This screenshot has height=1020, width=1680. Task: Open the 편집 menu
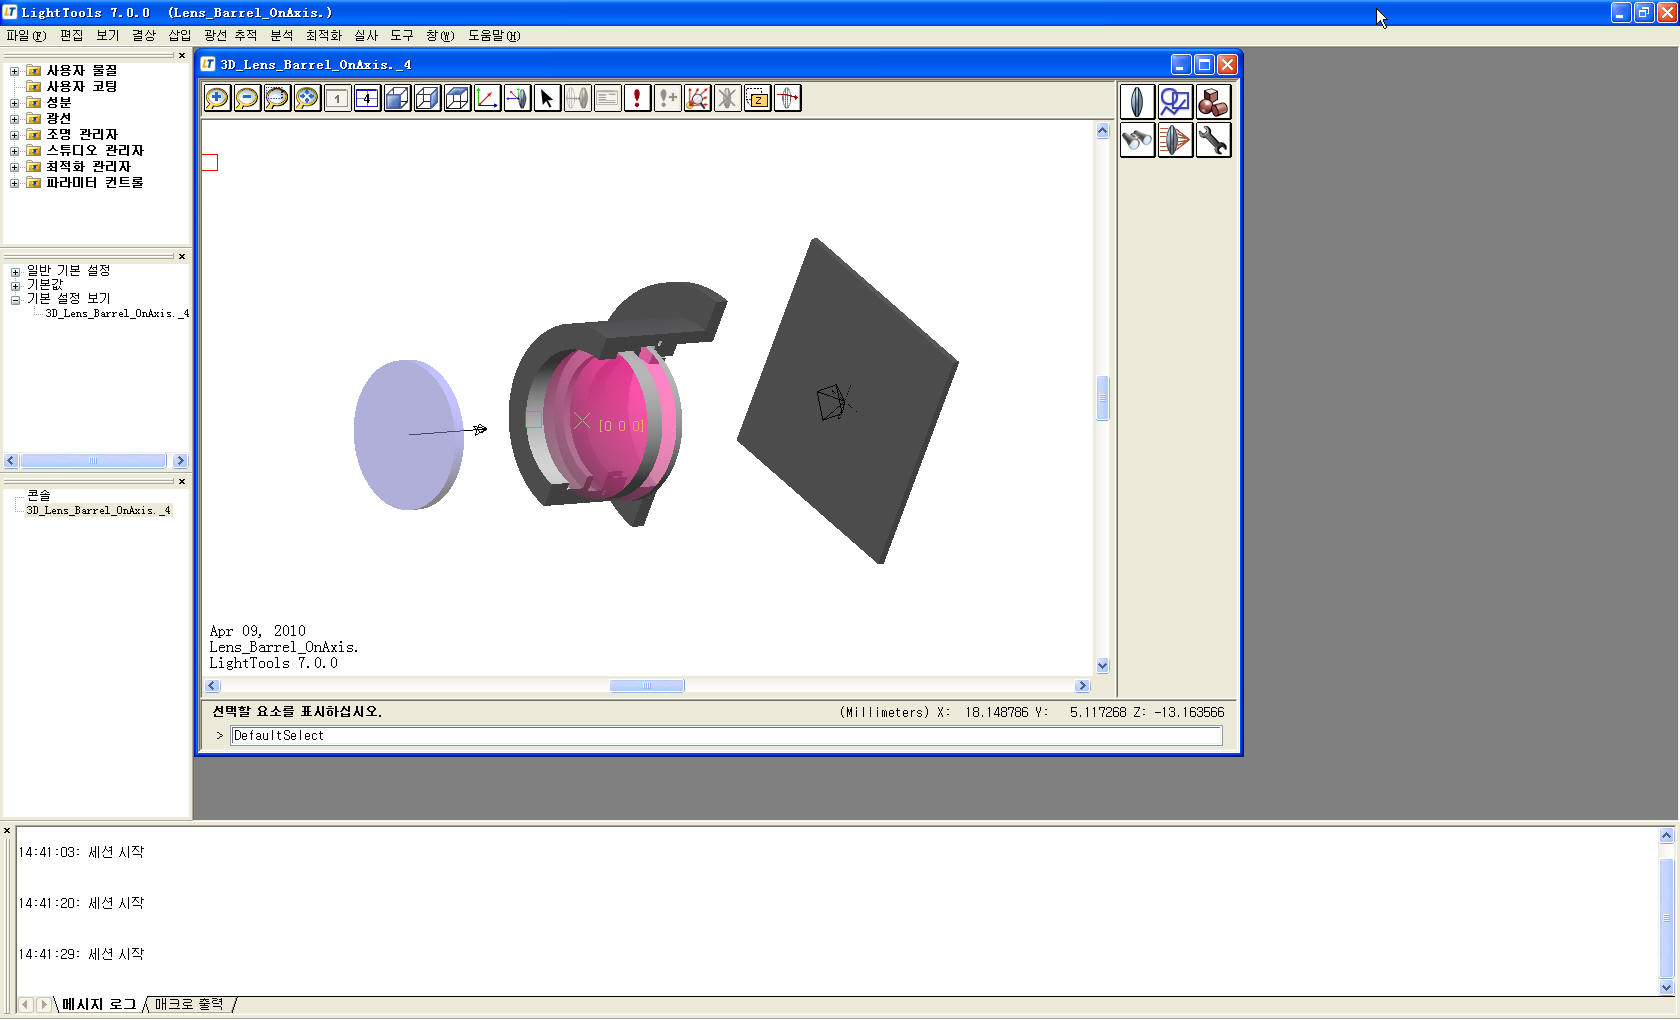pos(72,35)
